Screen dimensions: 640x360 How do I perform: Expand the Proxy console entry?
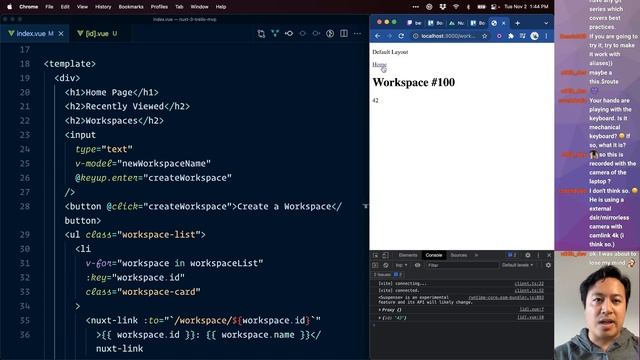pyautogui.click(x=379, y=310)
